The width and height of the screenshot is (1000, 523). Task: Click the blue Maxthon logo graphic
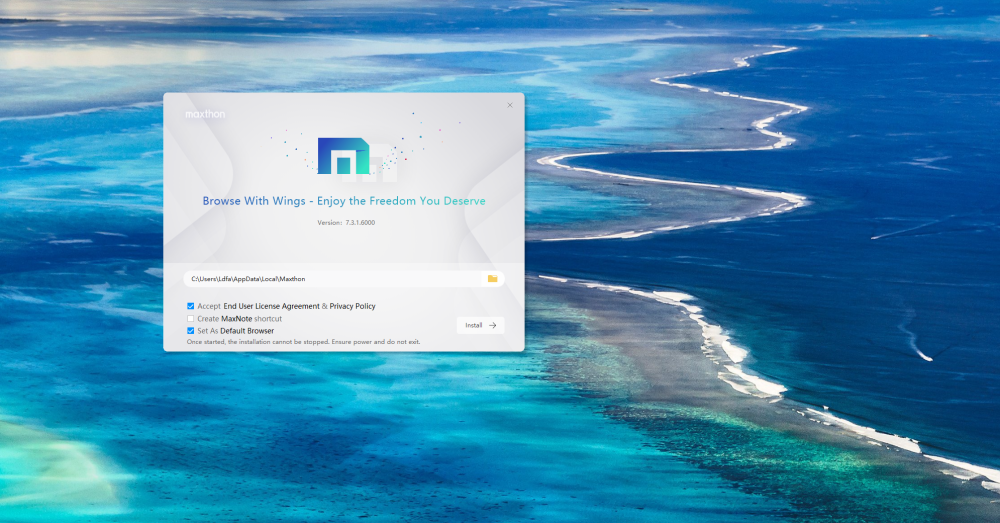[342, 157]
